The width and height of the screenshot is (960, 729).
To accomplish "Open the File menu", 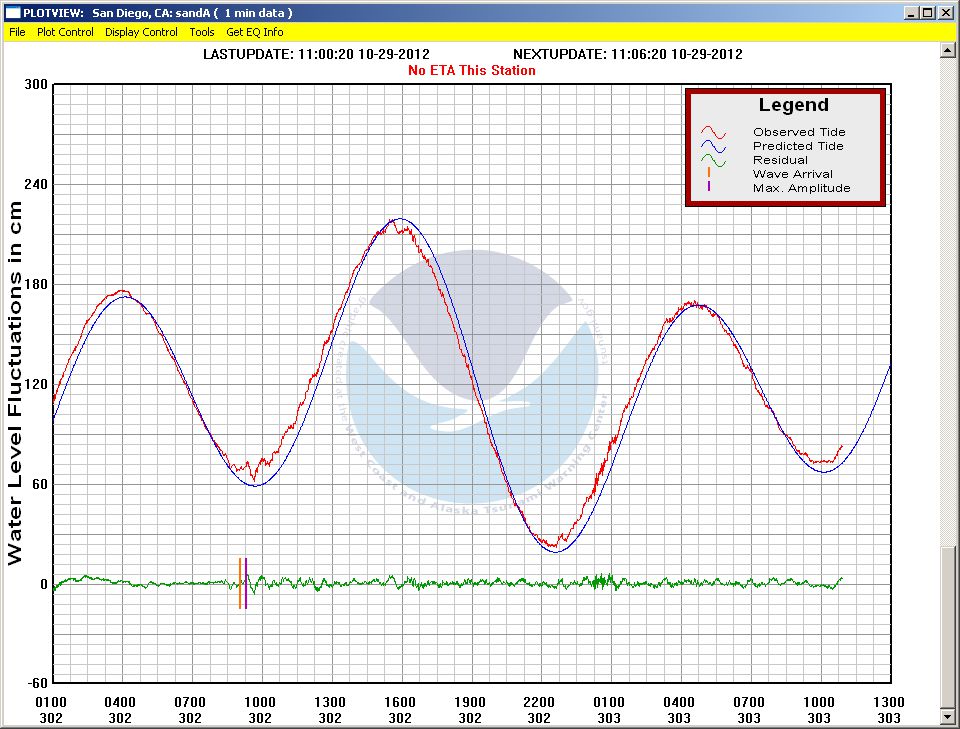I will click(17, 32).
